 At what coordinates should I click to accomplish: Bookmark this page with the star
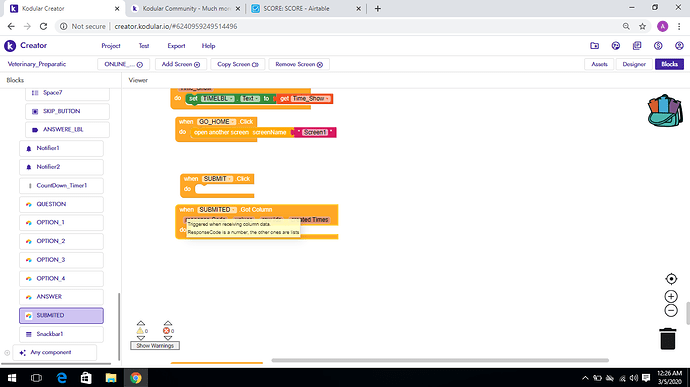(642, 26)
